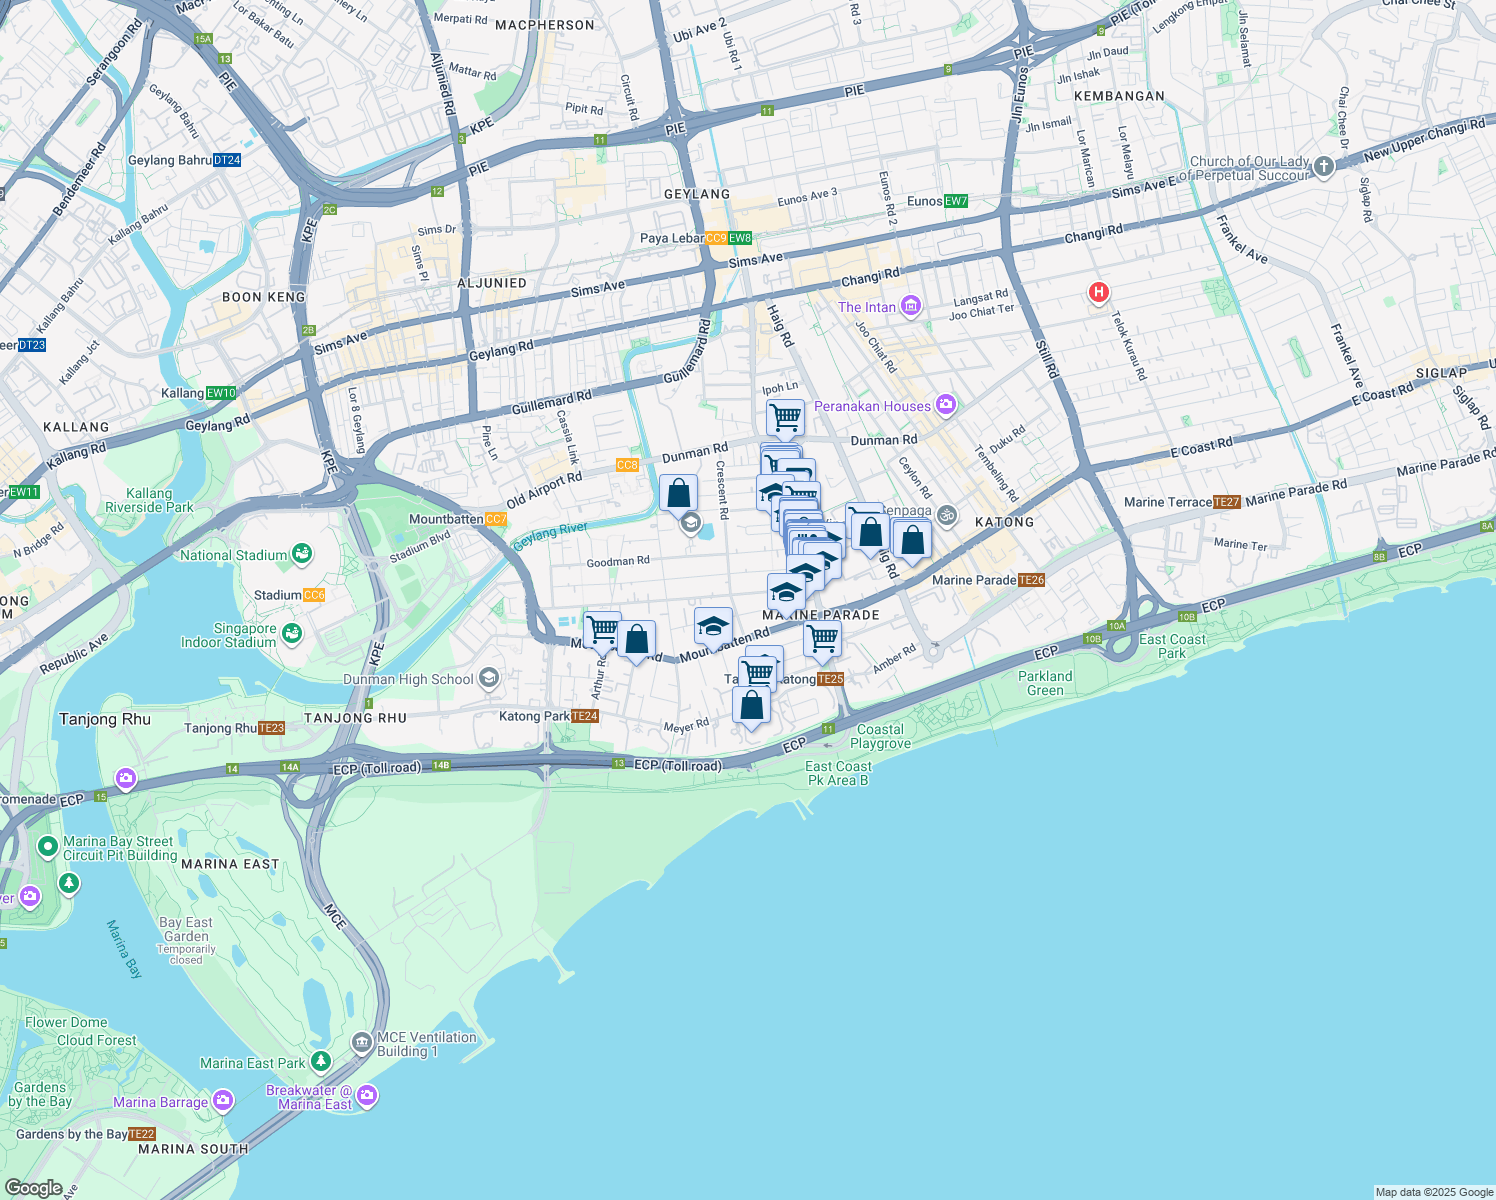Image resolution: width=1496 pixels, height=1200 pixels.
Task: Click the Katong Park TE24 station badge
Action: (x=585, y=716)
